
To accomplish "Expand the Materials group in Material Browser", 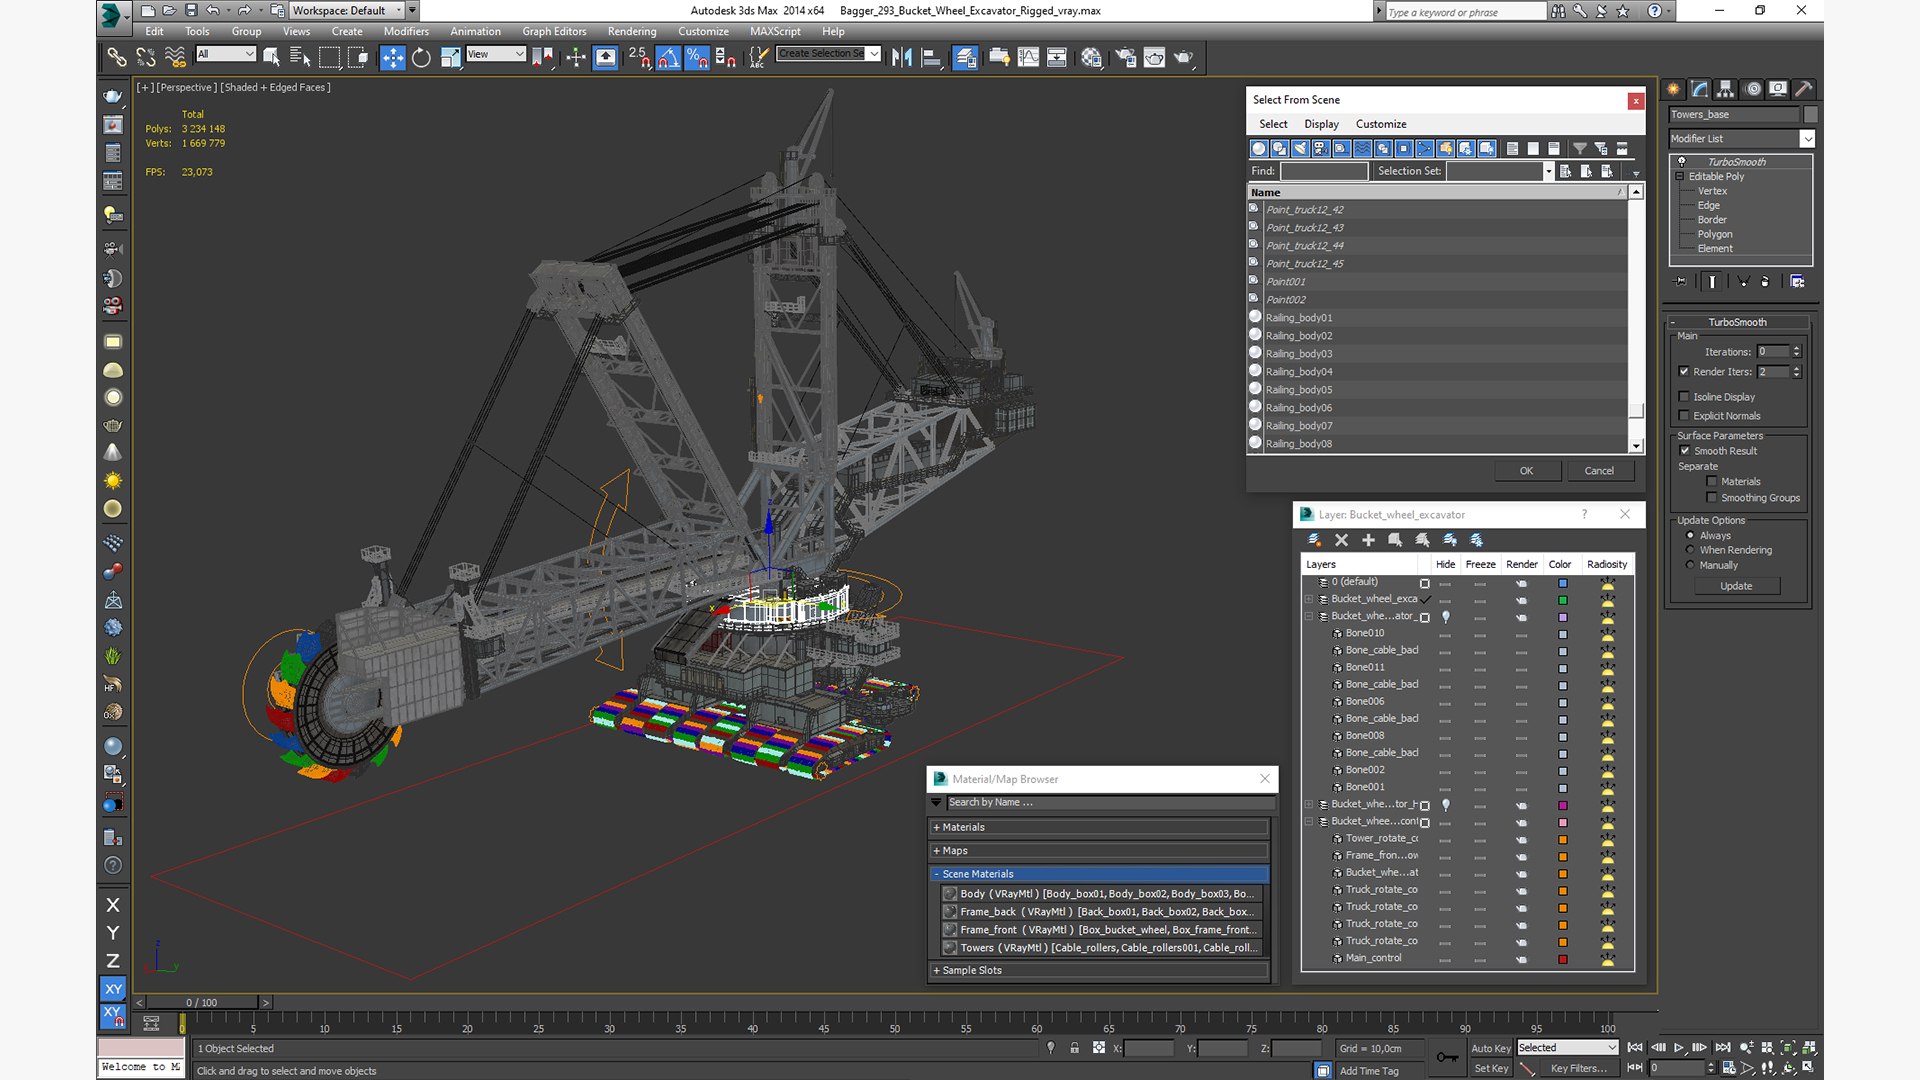I will pyautogui.click(x=1098, y=828).
